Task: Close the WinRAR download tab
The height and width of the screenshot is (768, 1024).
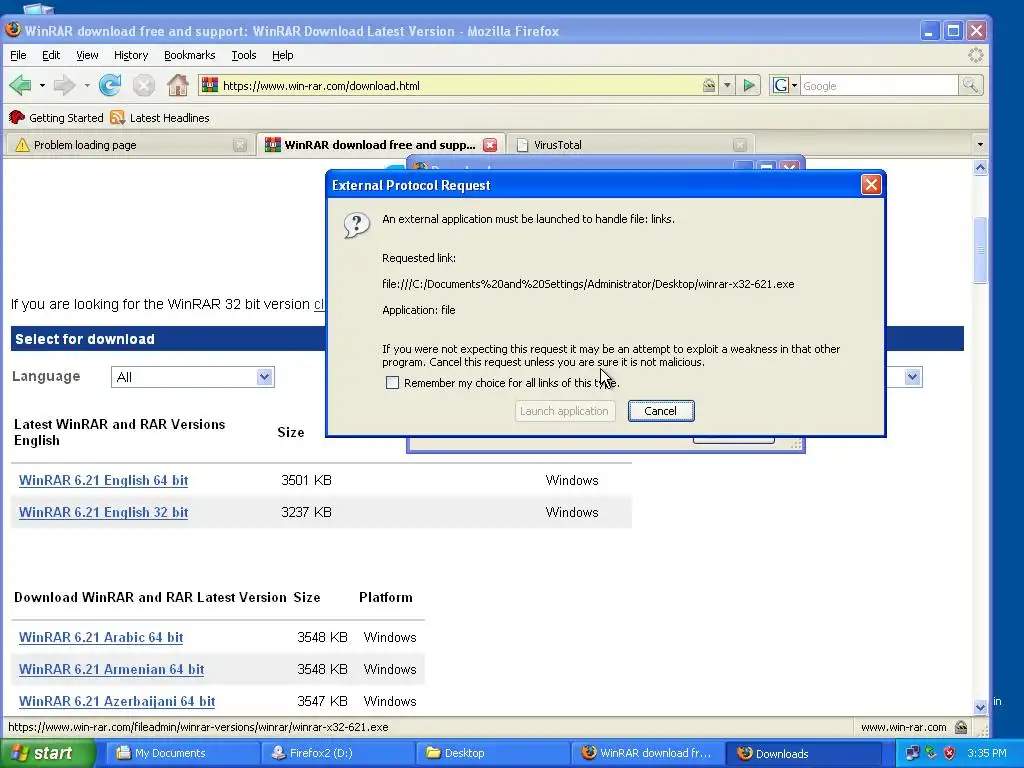Action: [490, 145]
